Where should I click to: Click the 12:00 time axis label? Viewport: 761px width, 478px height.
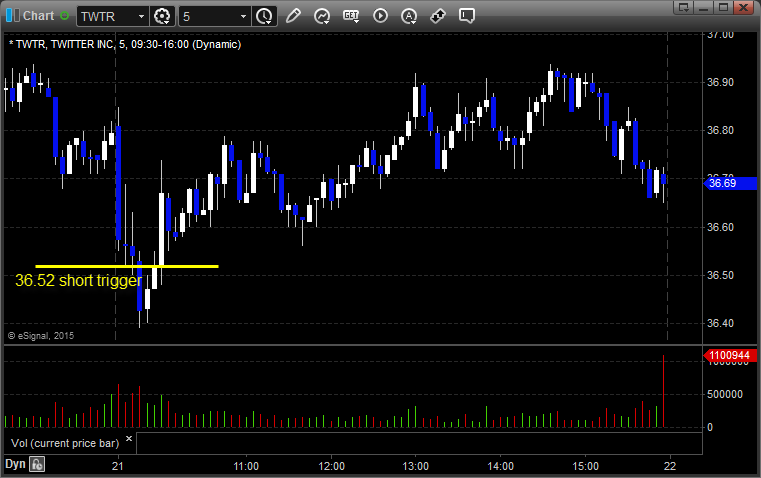(x=331, y=466)
